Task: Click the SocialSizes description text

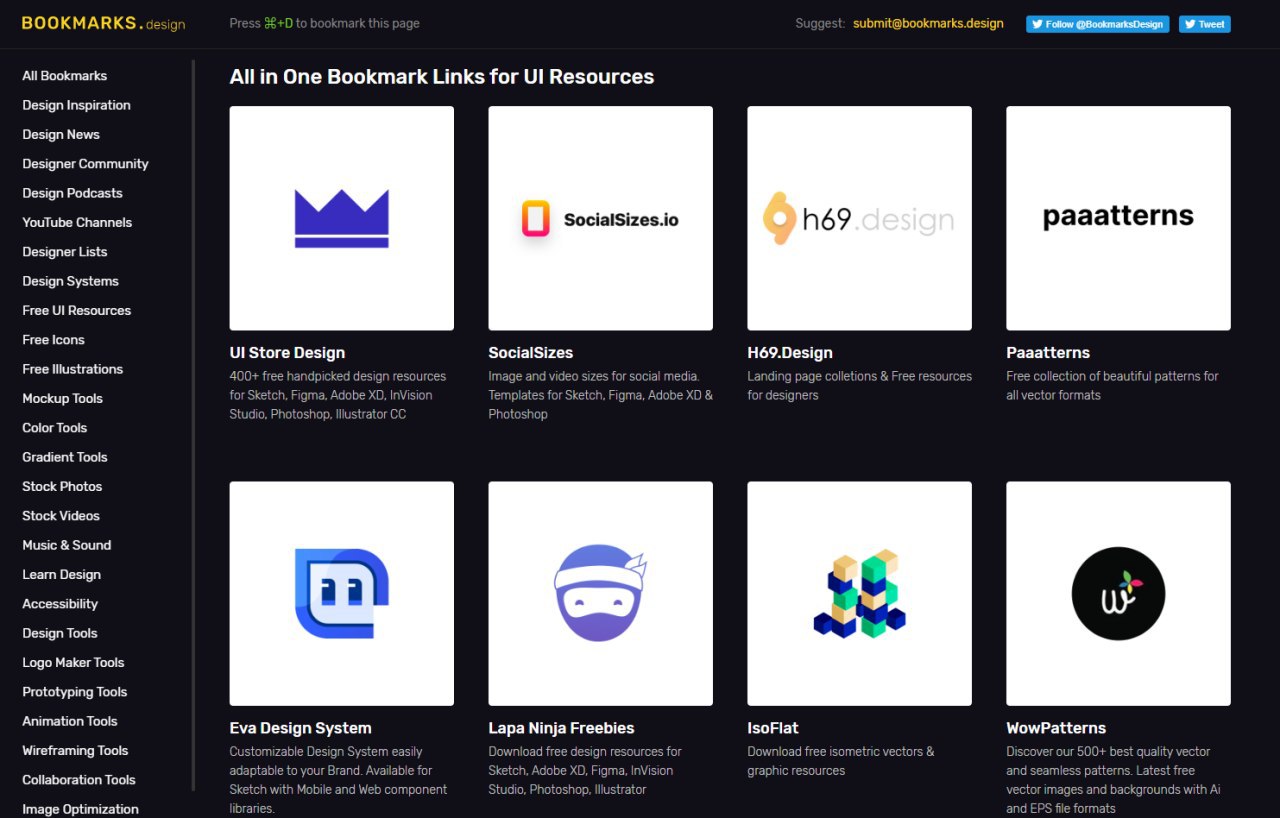Action: tap(600, 395)
